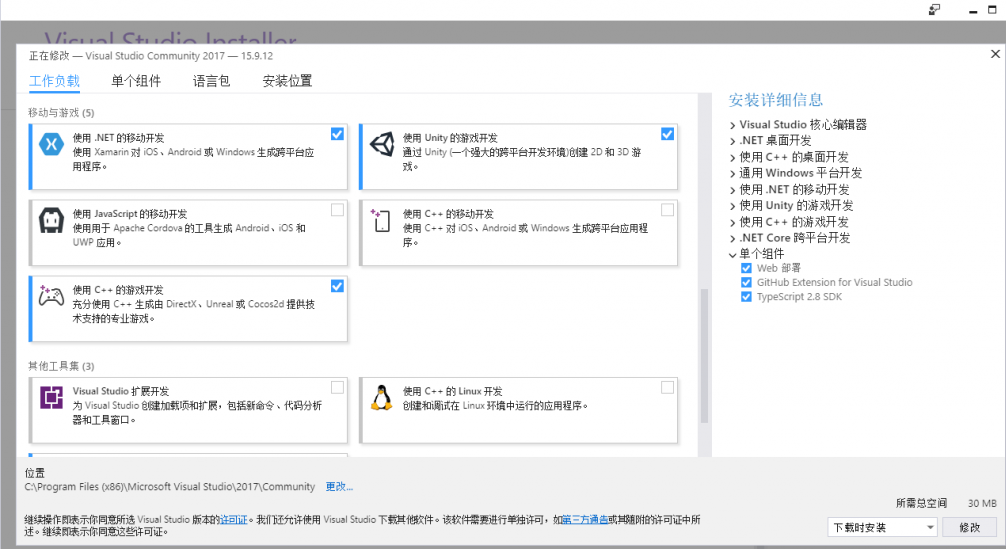This screenshot has width=1006, height=549.
Task: Click the C++ mobile development phone icon
Action: pyautogui.click(x=380, y=220)
